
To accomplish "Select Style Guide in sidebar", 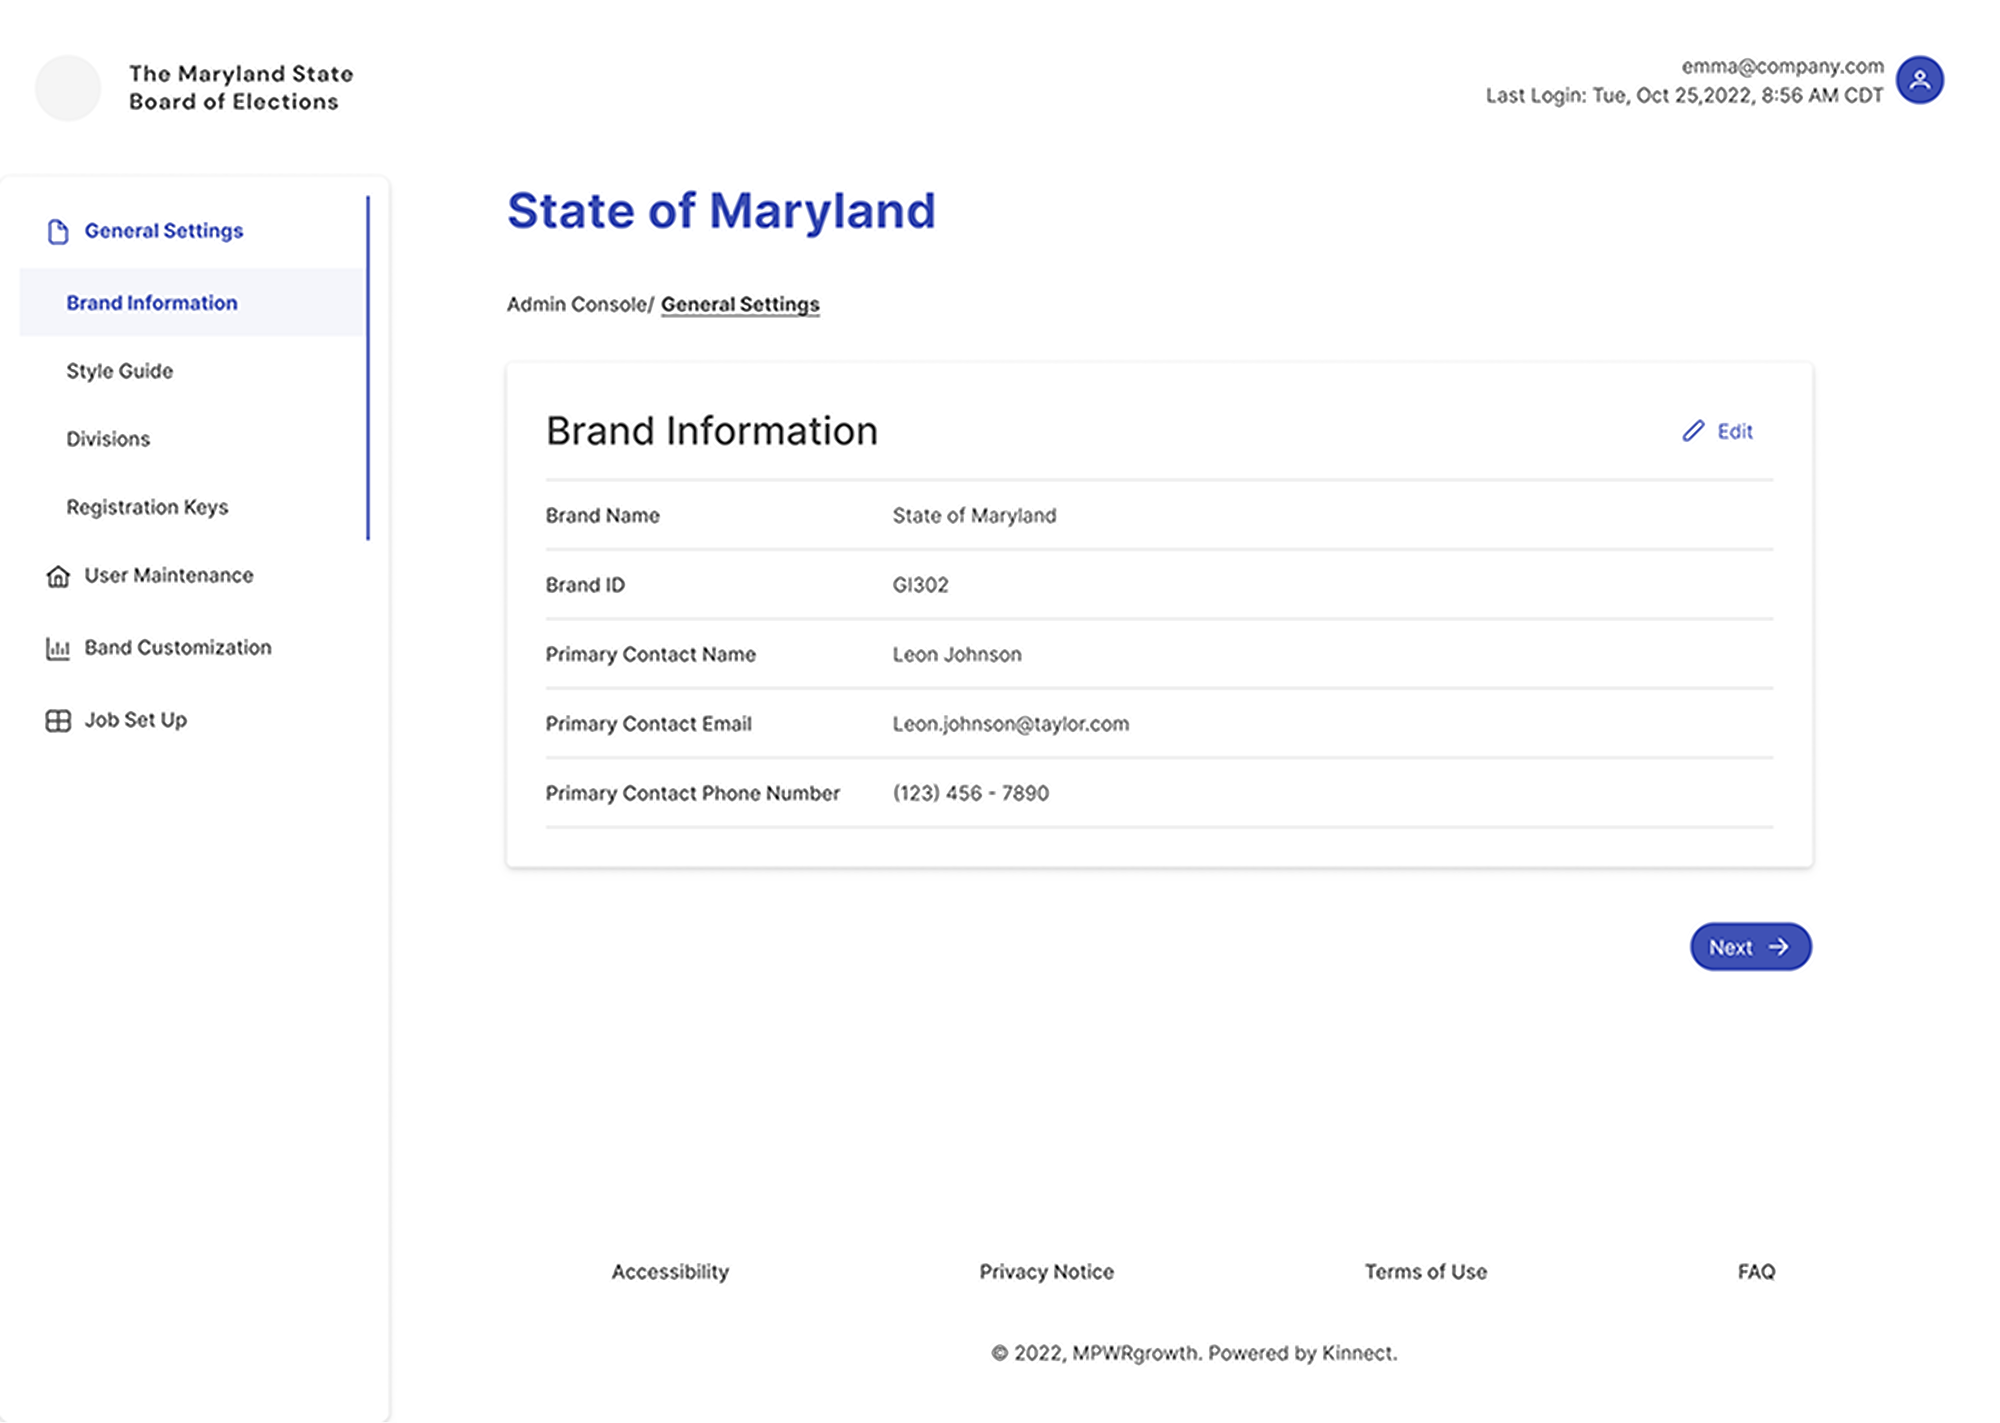I will click(119, 371).
